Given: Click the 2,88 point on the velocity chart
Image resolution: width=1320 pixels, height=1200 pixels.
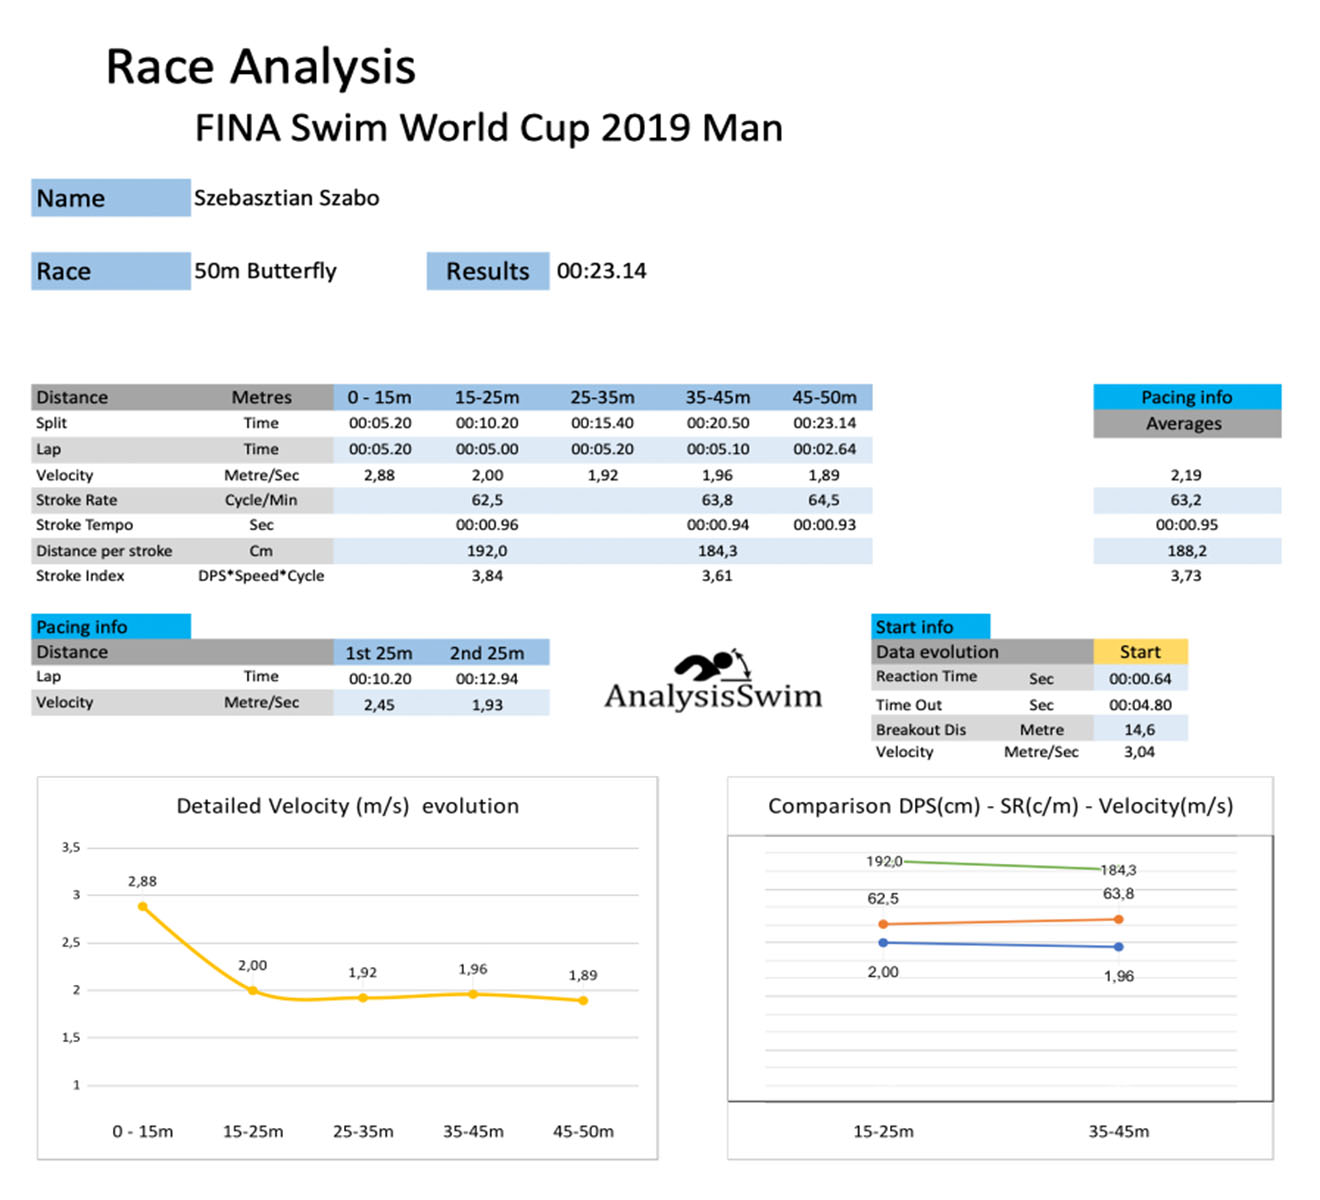Looking at the screenshot, I should pos(143,906).
